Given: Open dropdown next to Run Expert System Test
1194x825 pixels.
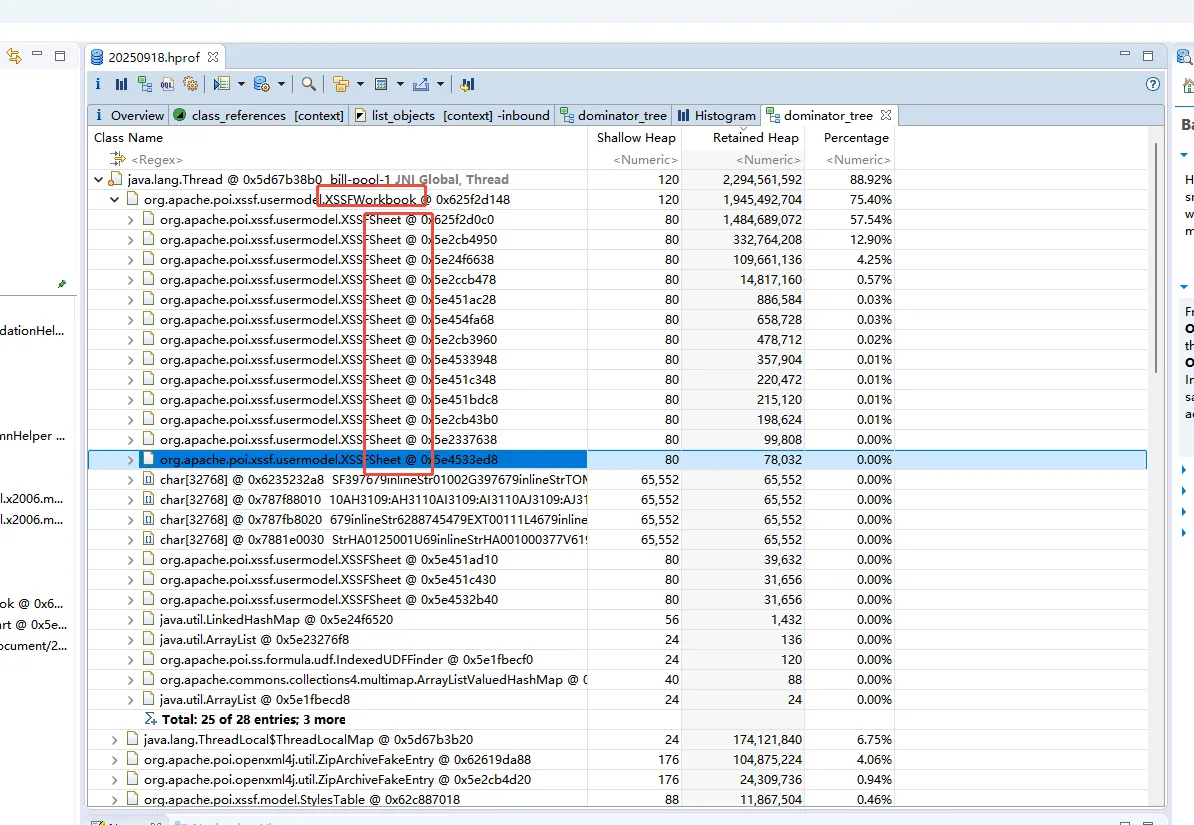Looking at the screenshot, I should pyautogui.click(x=241, y=84).
